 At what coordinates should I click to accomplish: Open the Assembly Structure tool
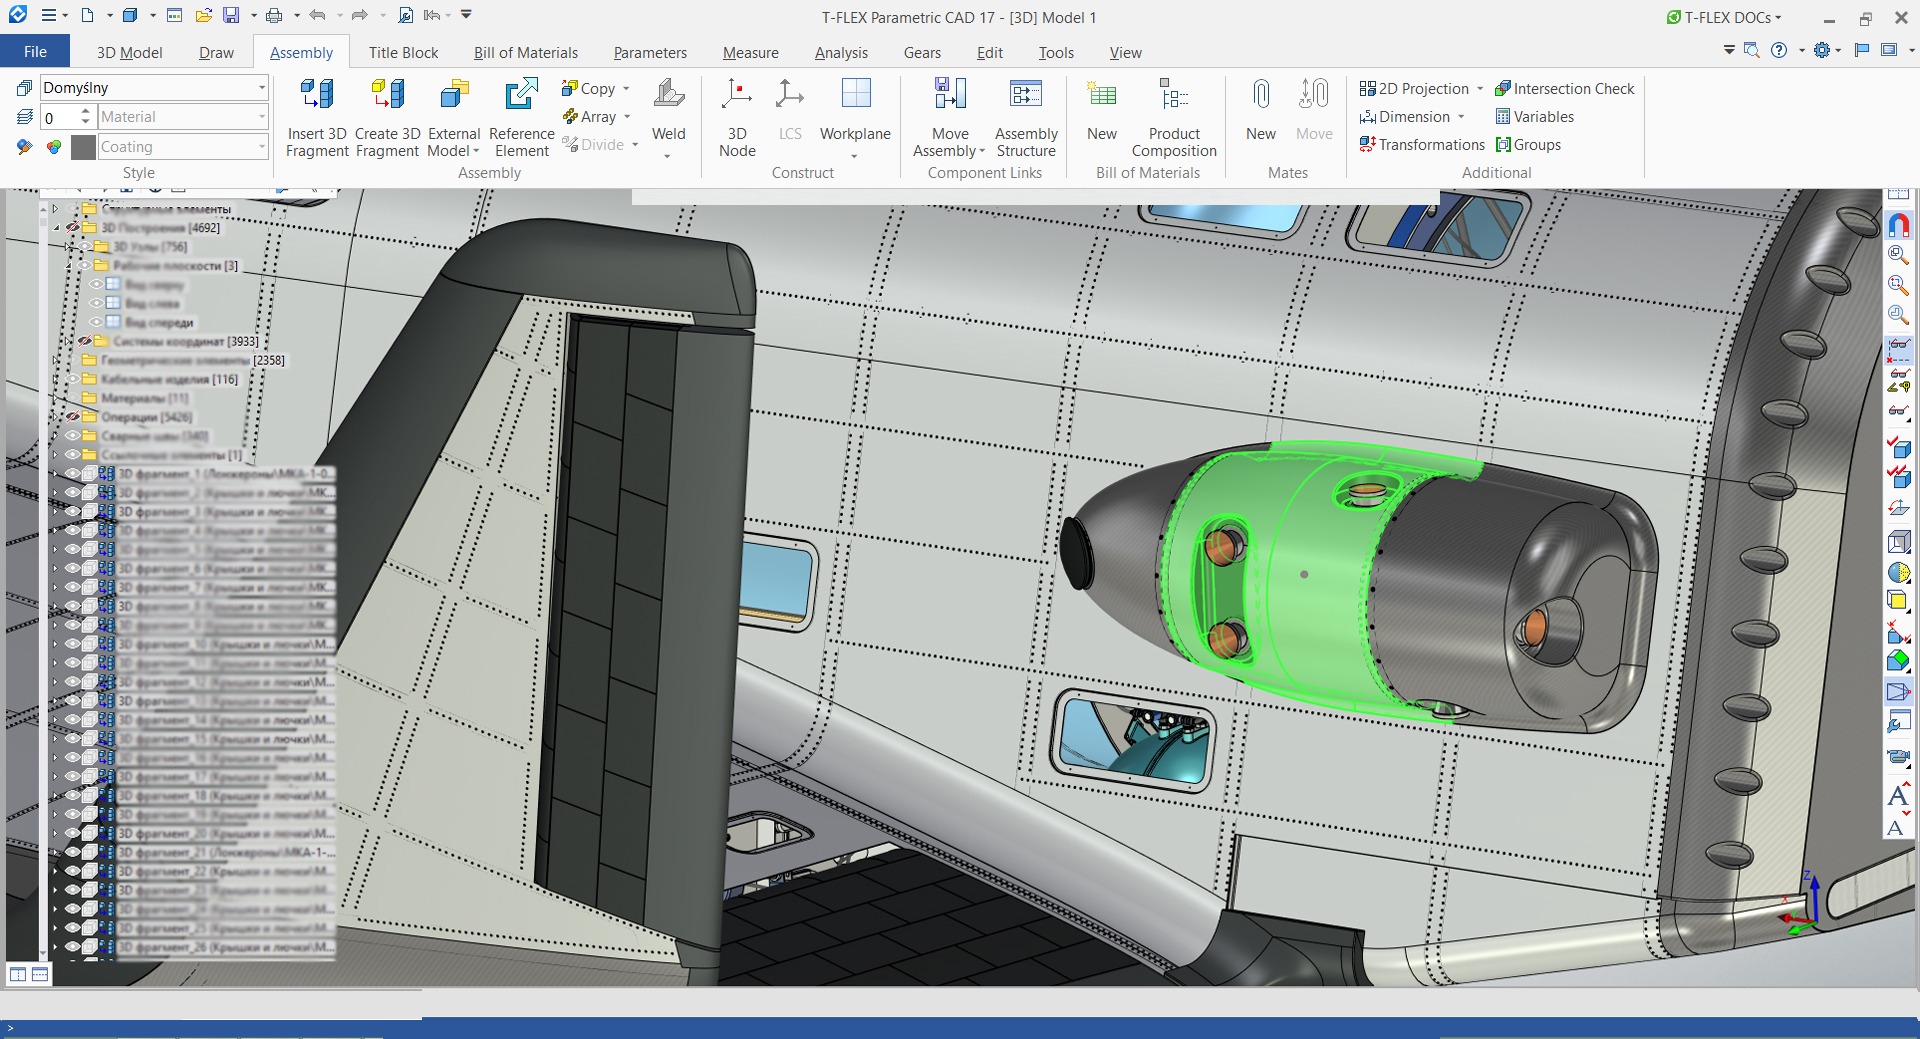[1026, 117]
